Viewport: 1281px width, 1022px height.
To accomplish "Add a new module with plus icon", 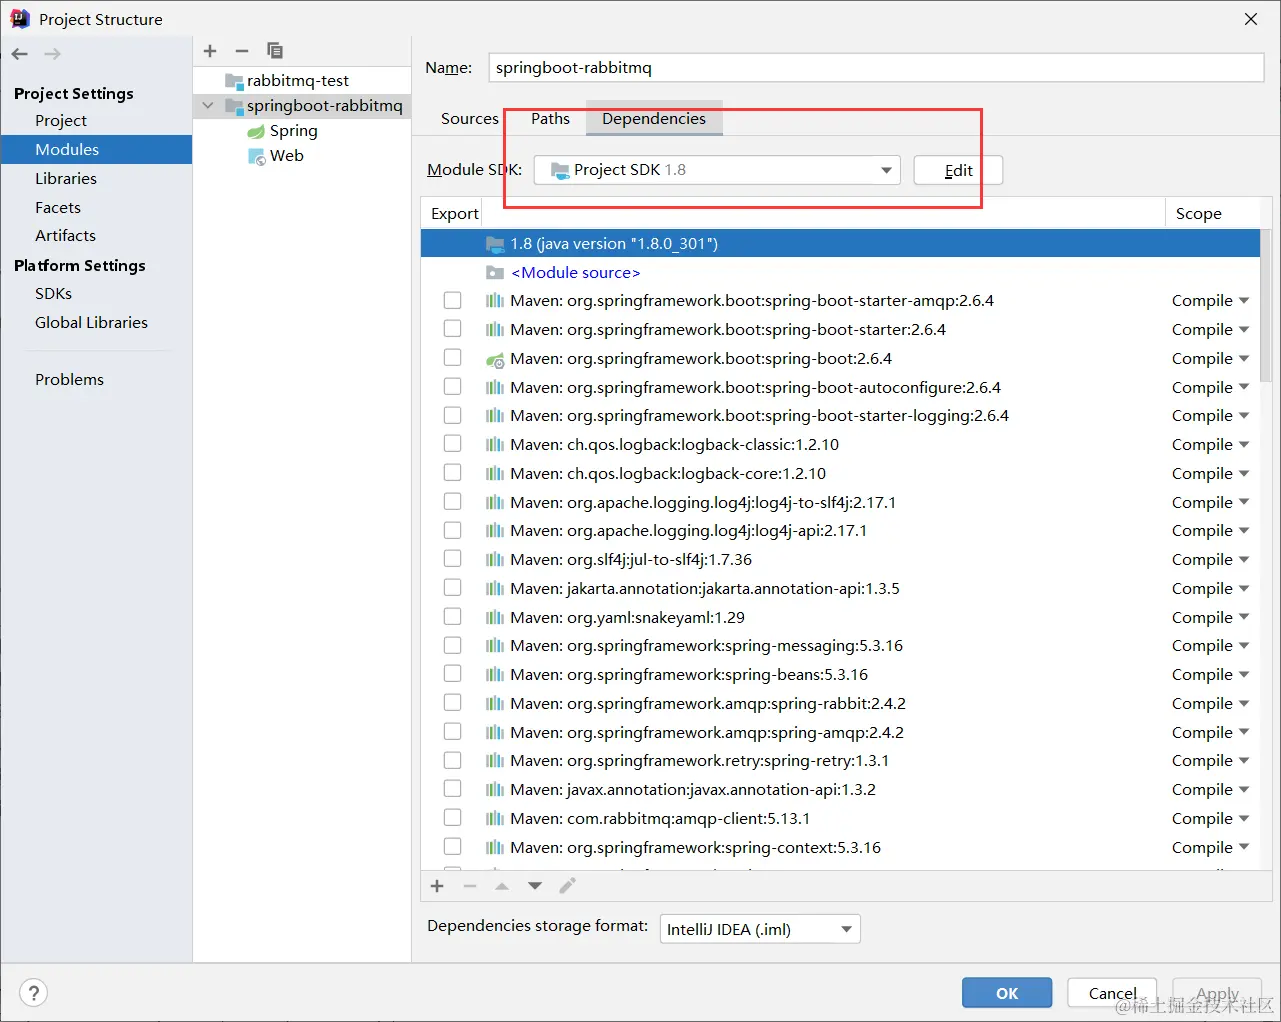I will 210,51.
